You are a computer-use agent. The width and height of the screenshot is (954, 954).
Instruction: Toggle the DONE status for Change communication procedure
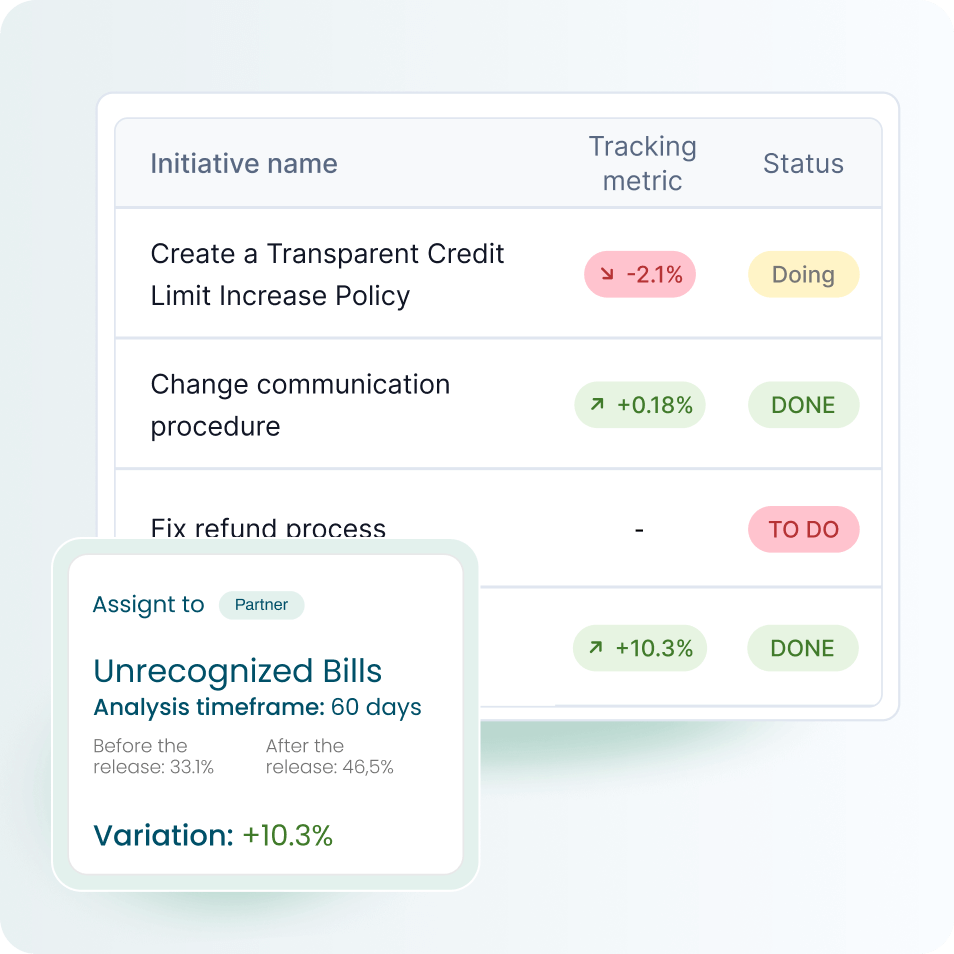point(803,405)
